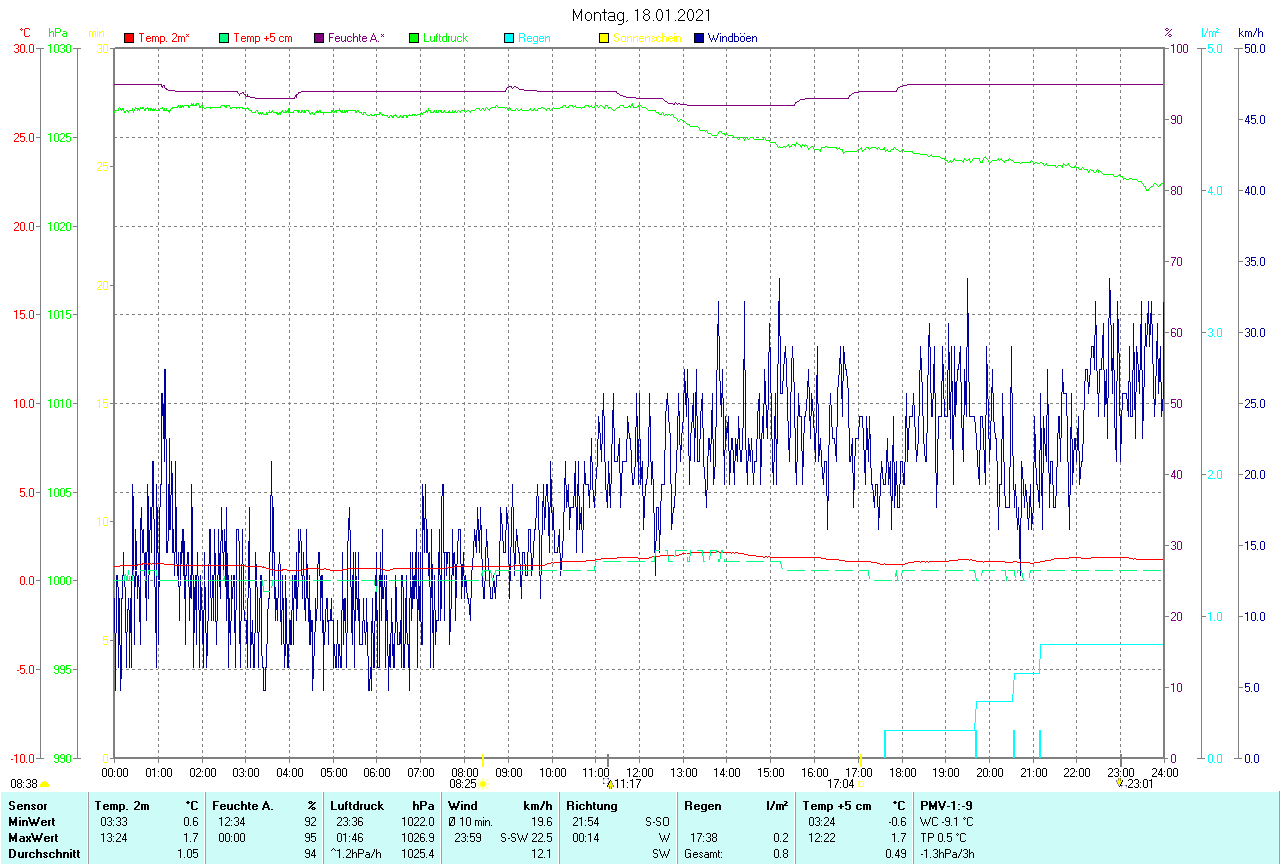This screenshot has height=864, width=1280.
Task: Click the marker icon beside 23:01
Action: [x=1120, y=785]
